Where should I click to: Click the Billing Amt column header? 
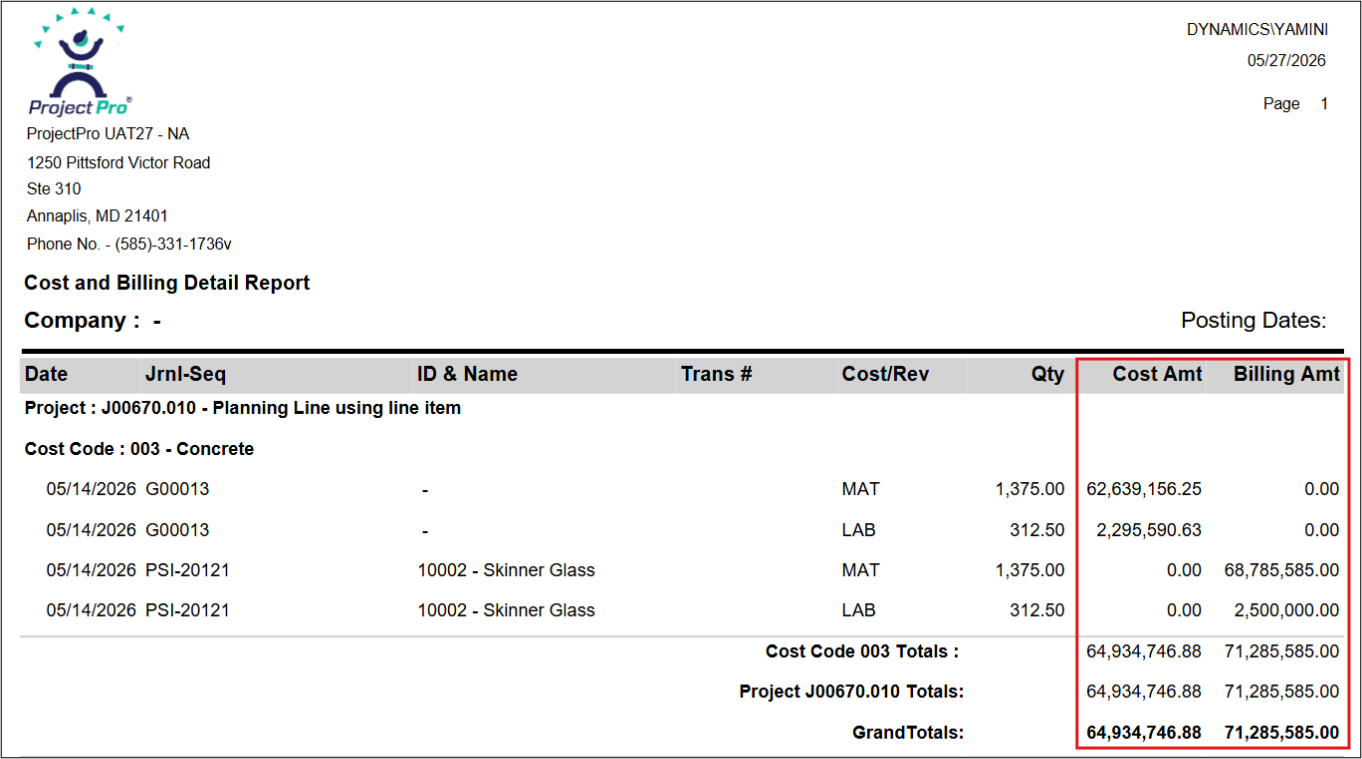1286,374
